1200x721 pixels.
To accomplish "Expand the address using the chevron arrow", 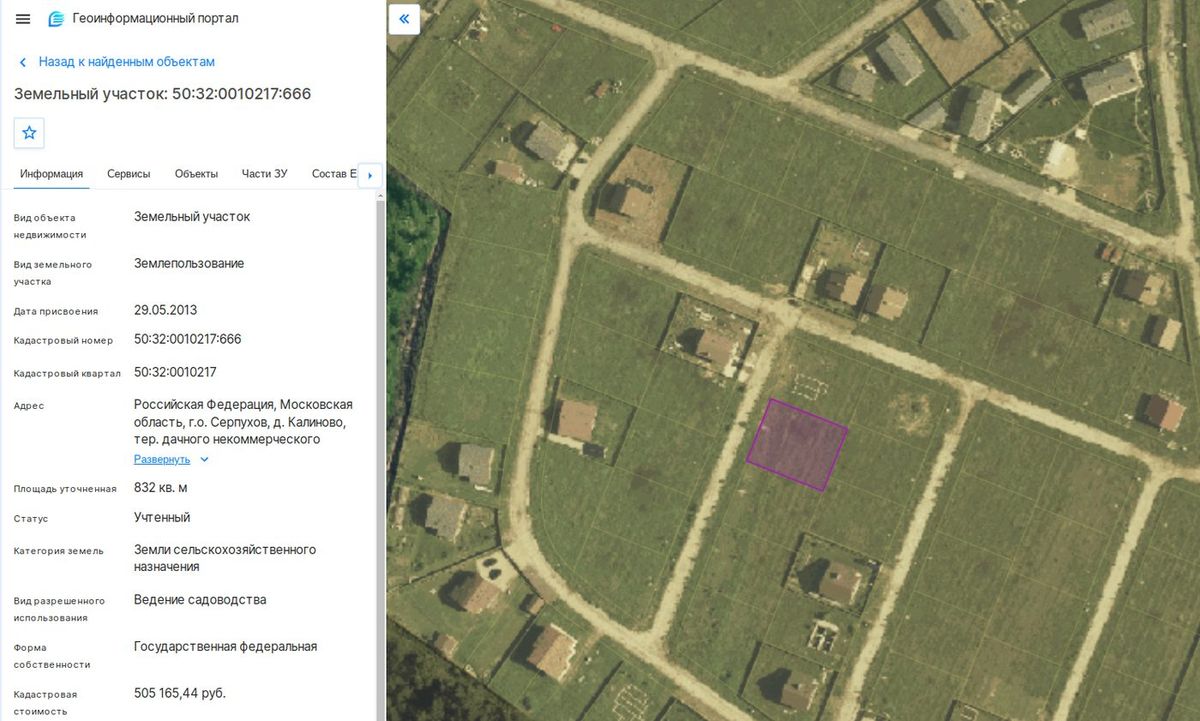I will [x=204, y=459].
